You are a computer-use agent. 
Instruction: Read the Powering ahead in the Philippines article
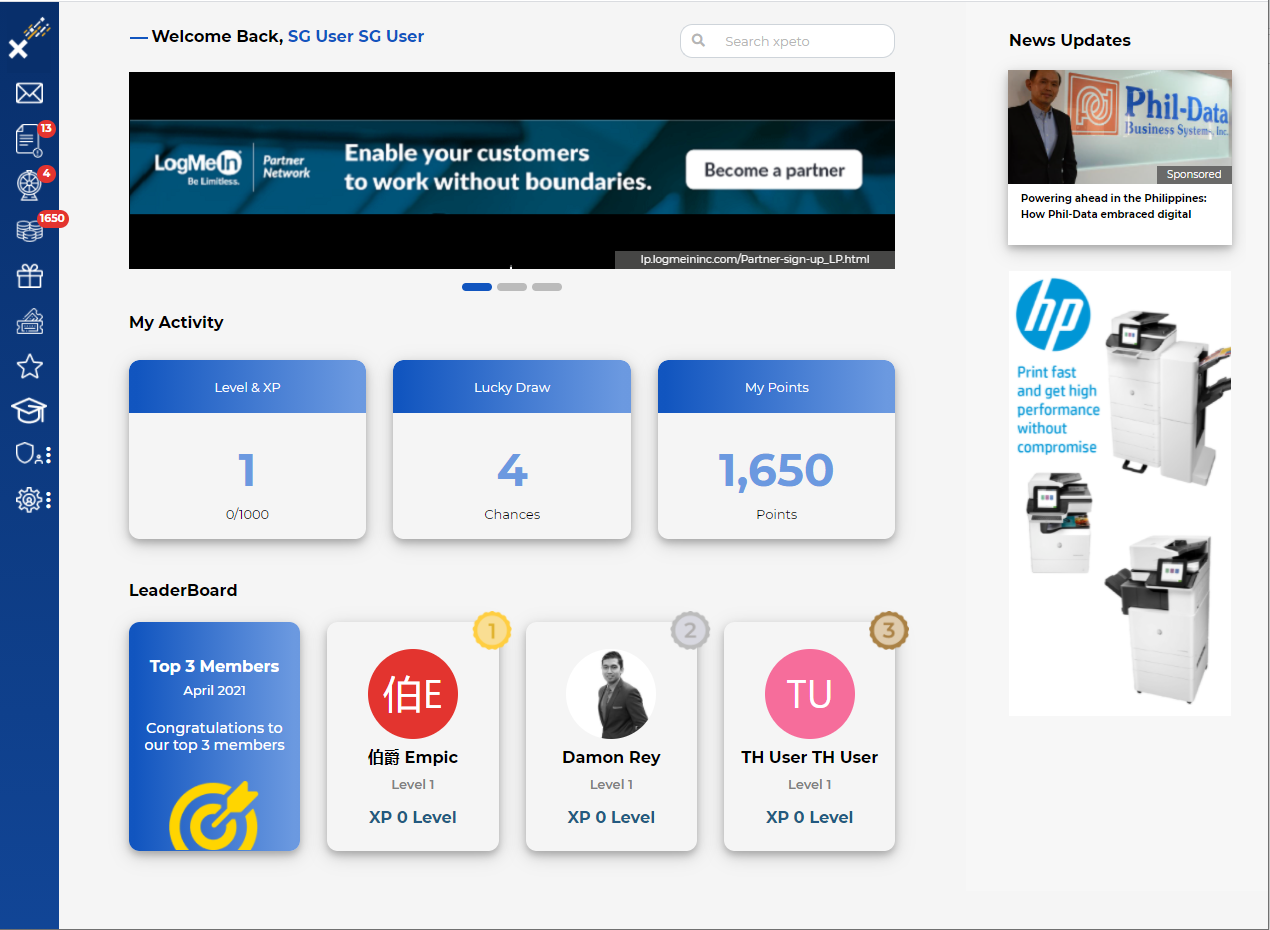click(x=1113, y=206)
